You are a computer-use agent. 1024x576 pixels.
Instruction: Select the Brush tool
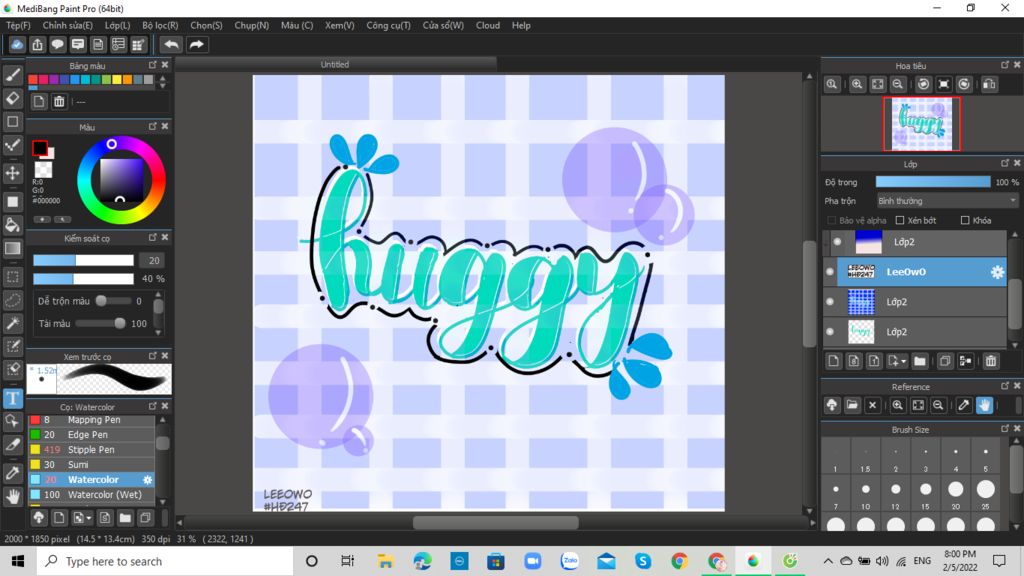pos(12,75)
